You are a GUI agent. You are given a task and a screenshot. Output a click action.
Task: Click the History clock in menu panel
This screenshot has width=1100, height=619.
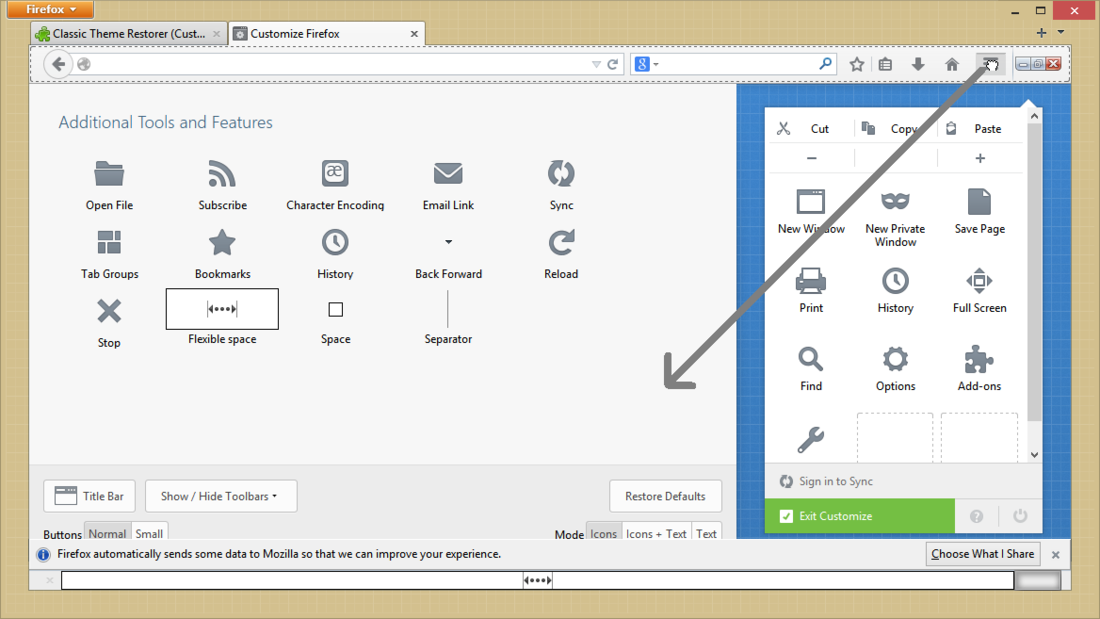895,281
